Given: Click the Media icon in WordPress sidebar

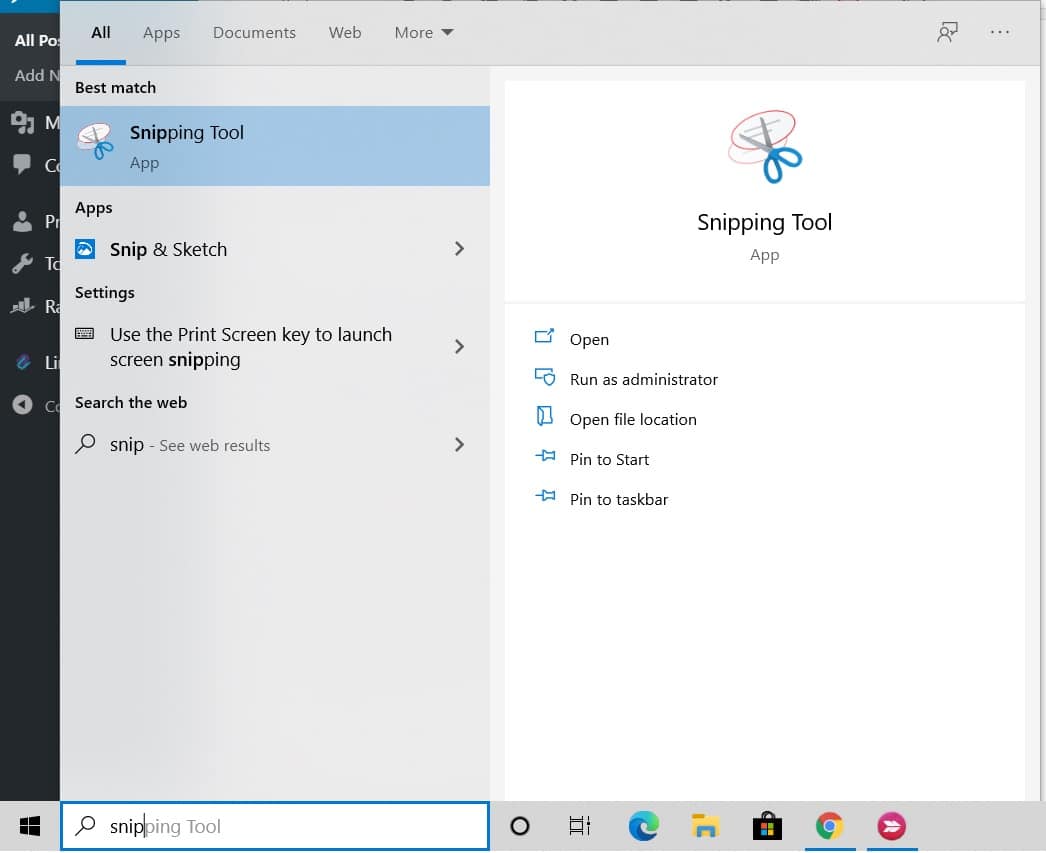Looking at the screenshot, I should (x=22, y=122).
